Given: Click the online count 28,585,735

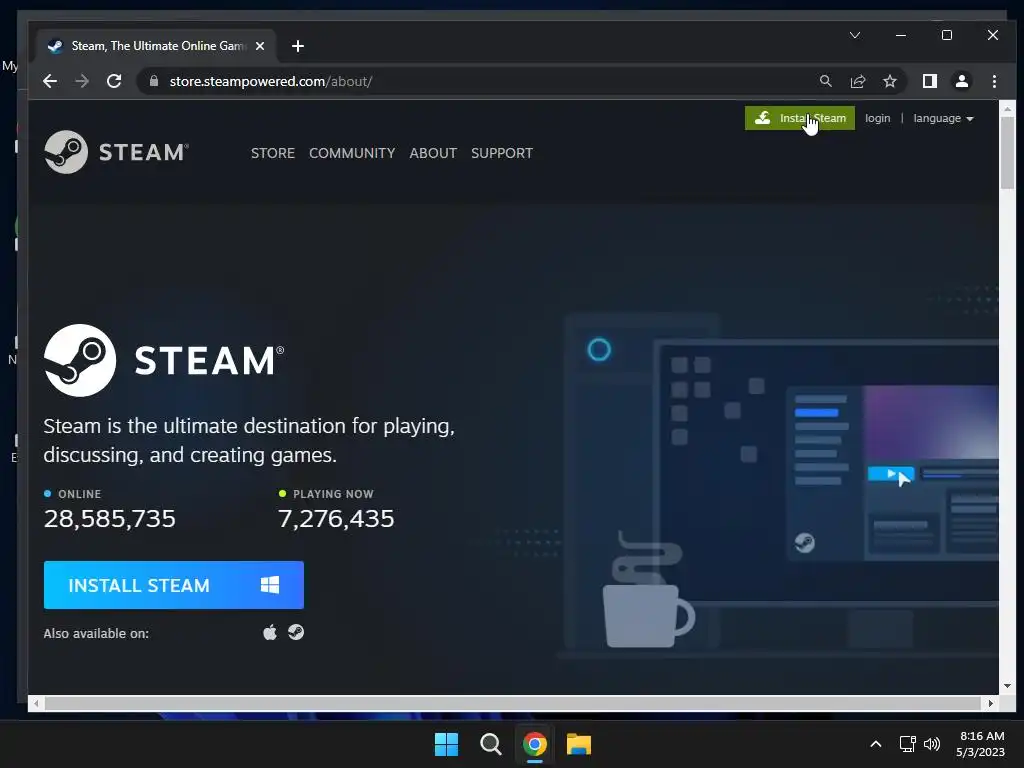Looking at the screenshot, I should [110, 519].
